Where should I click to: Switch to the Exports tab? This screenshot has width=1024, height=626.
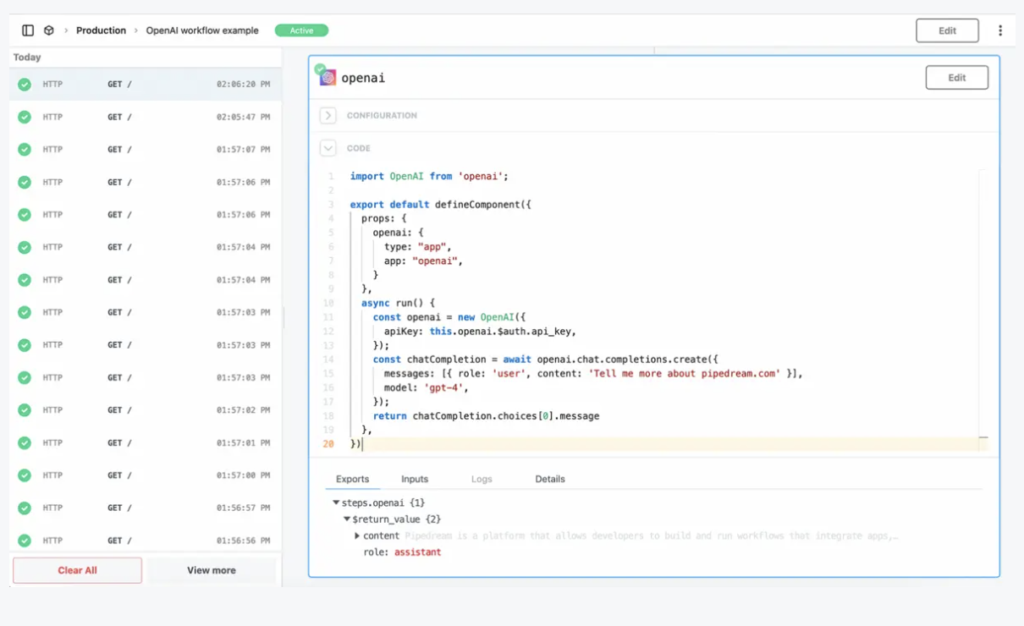353,479
